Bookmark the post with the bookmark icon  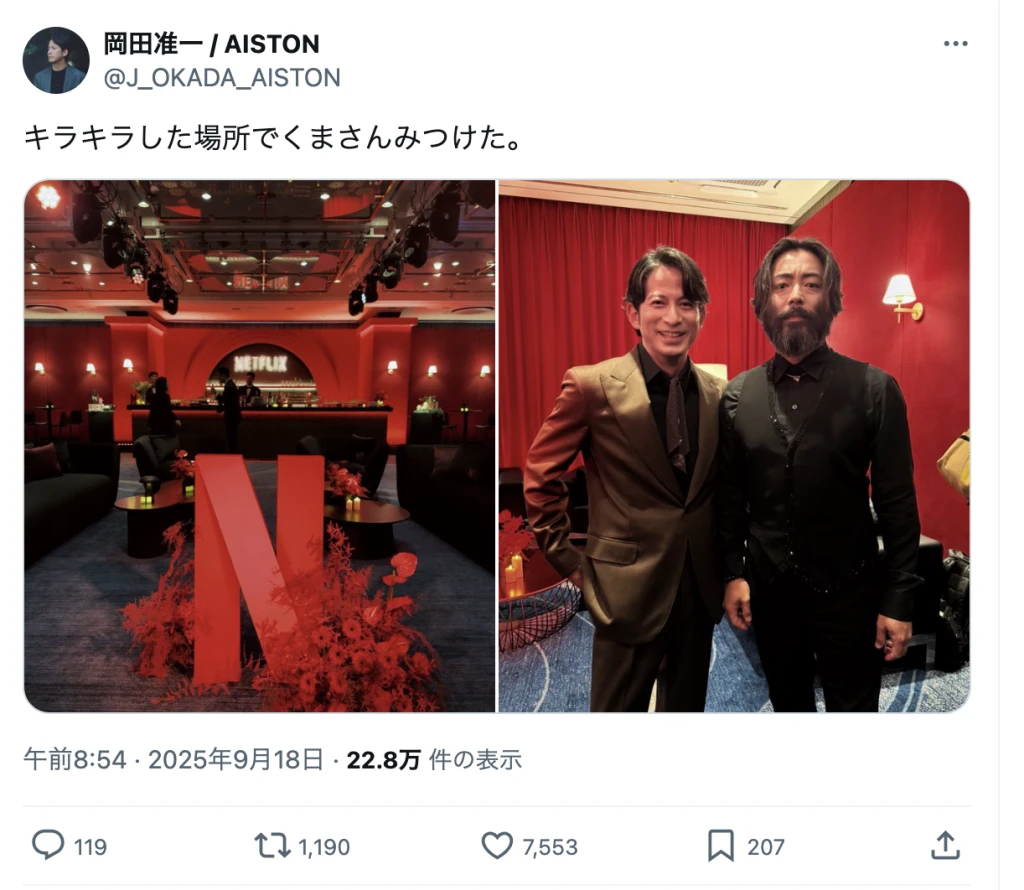[x=721, y=846]
